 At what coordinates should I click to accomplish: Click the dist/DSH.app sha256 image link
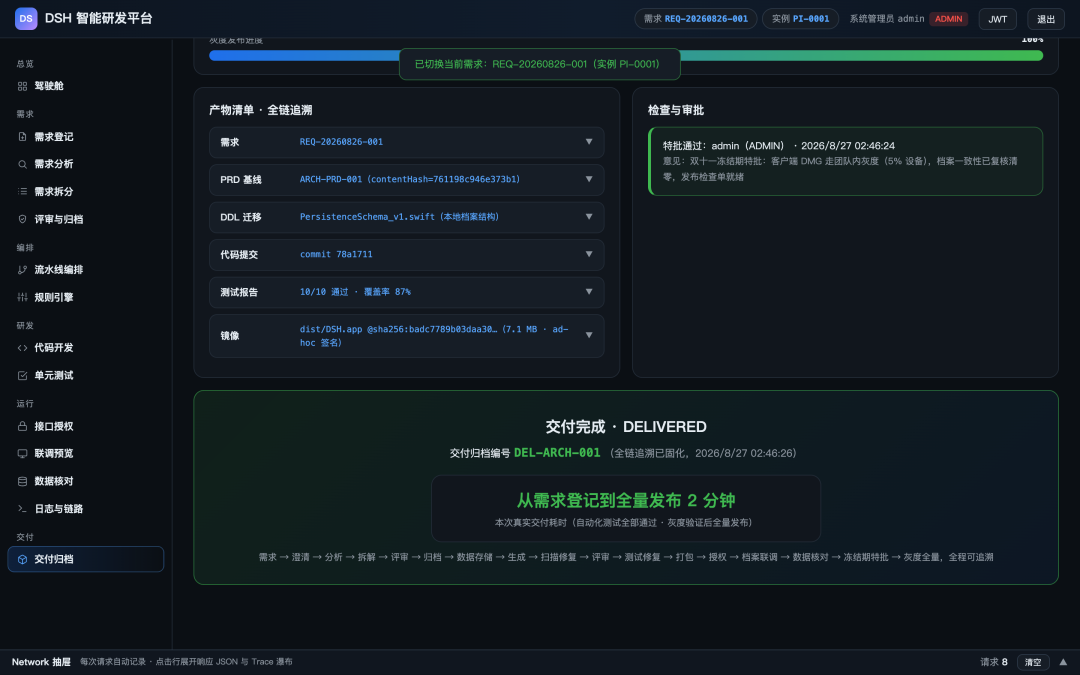click(x=434, y=335)
